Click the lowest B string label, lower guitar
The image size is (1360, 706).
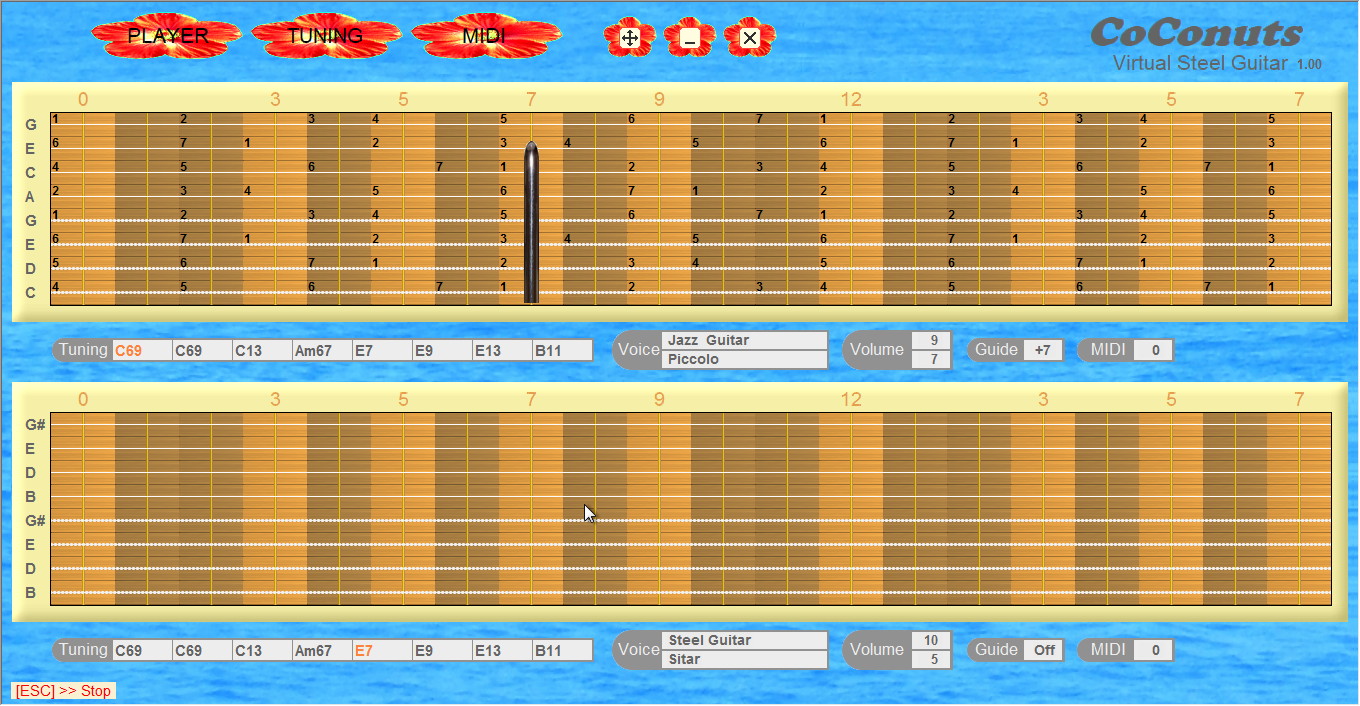click(31, 593)
